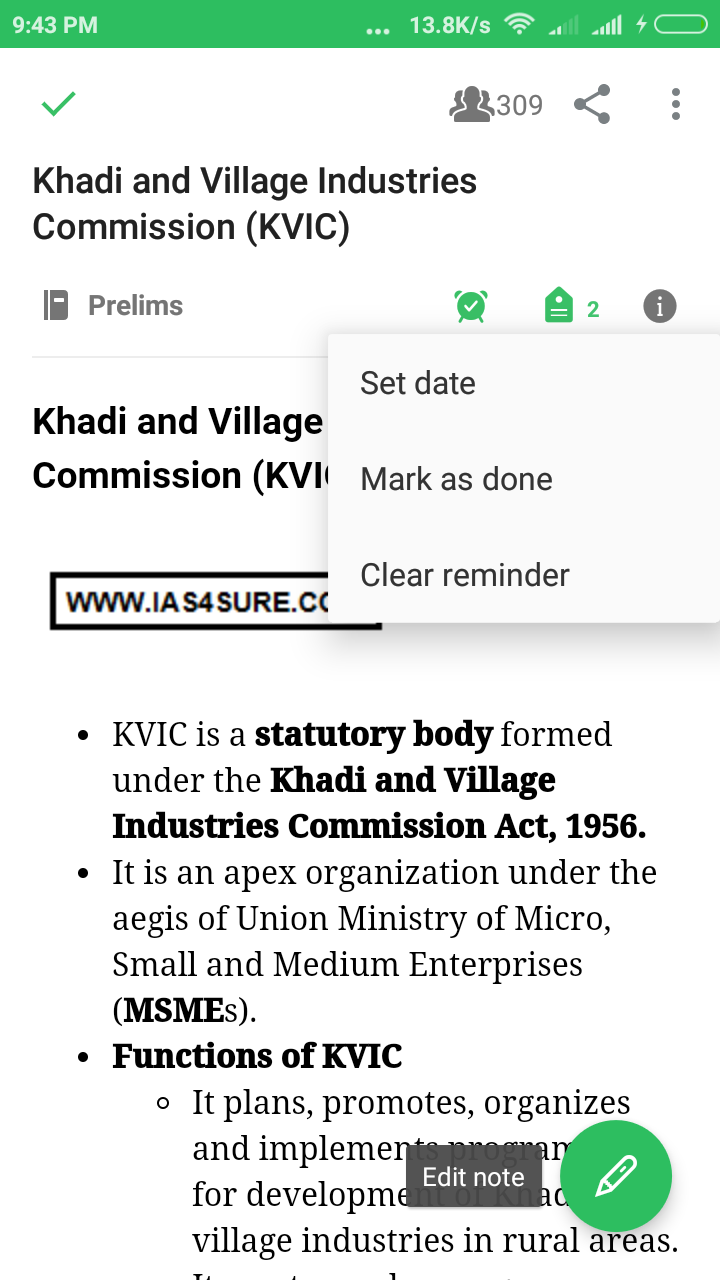
Task: Tap the battery indicator in status bar
Action: point(680,24)
